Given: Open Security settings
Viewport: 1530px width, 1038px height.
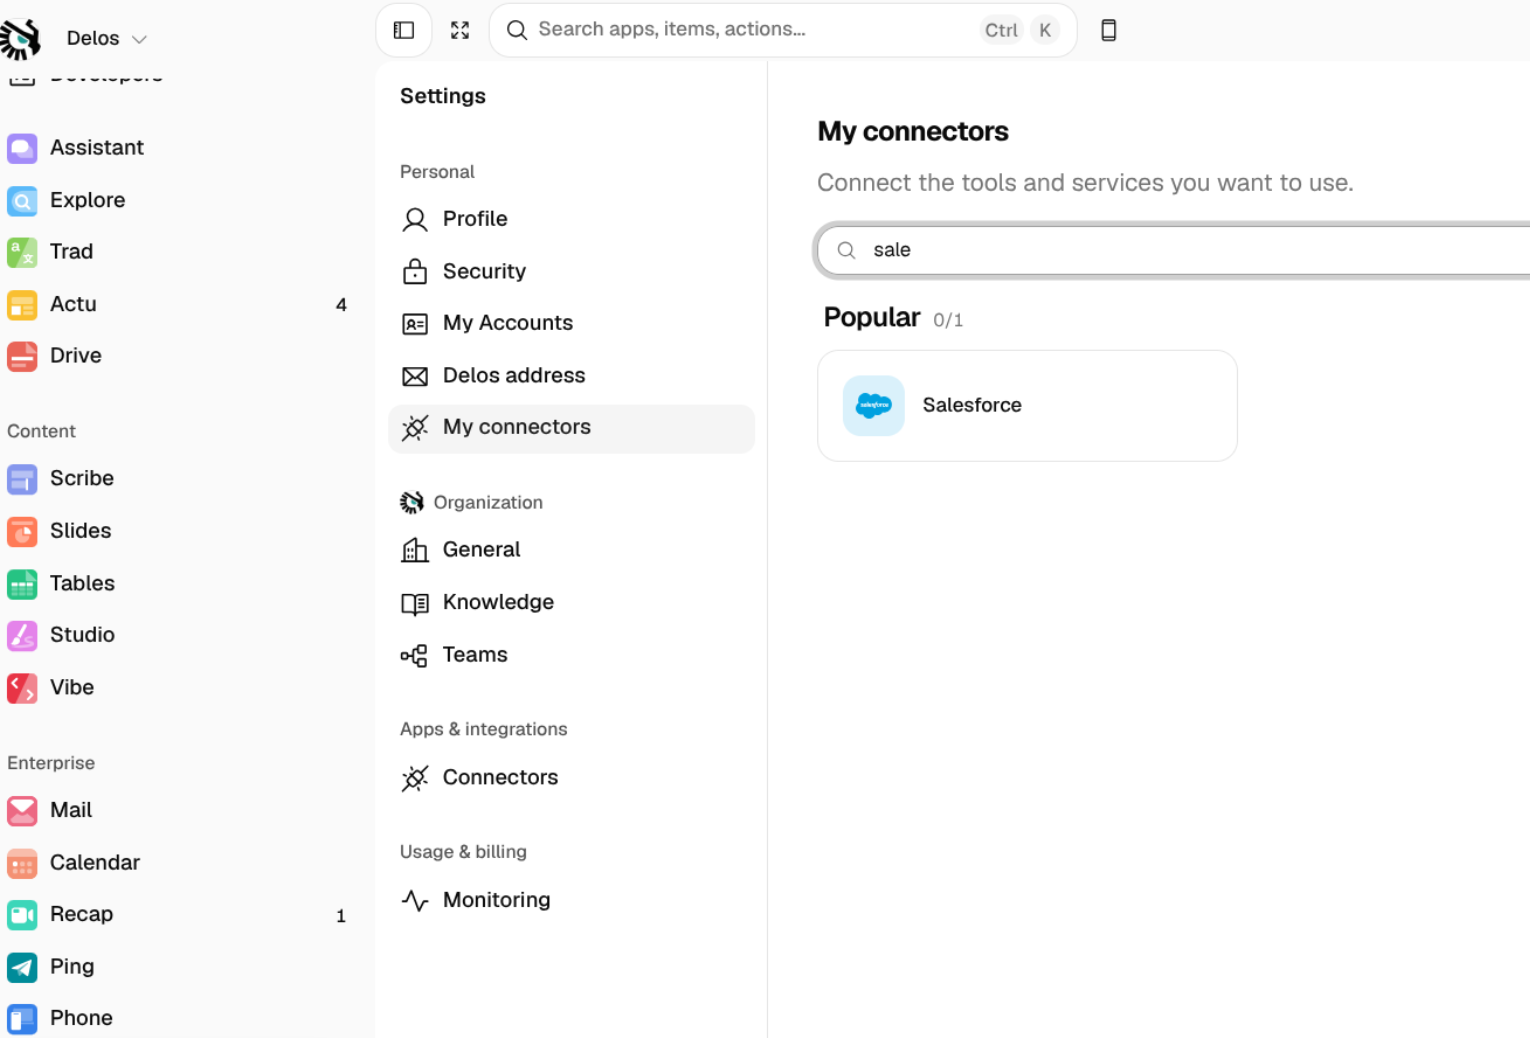Looking at the screenshot, I should pyautogui.click(x=571, y=271).
